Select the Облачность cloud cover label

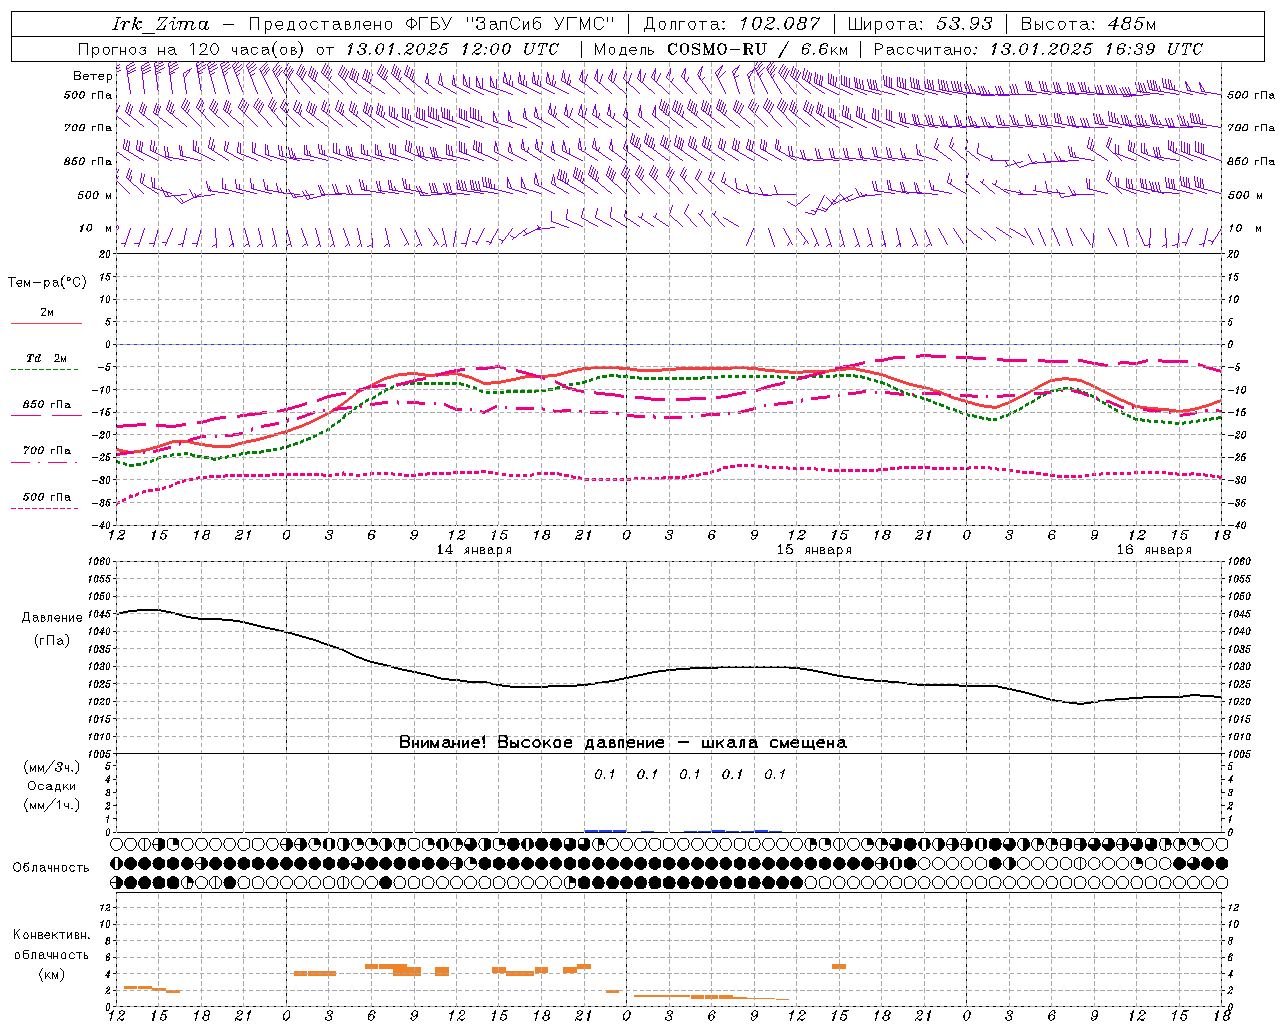[x=51, y=867]
